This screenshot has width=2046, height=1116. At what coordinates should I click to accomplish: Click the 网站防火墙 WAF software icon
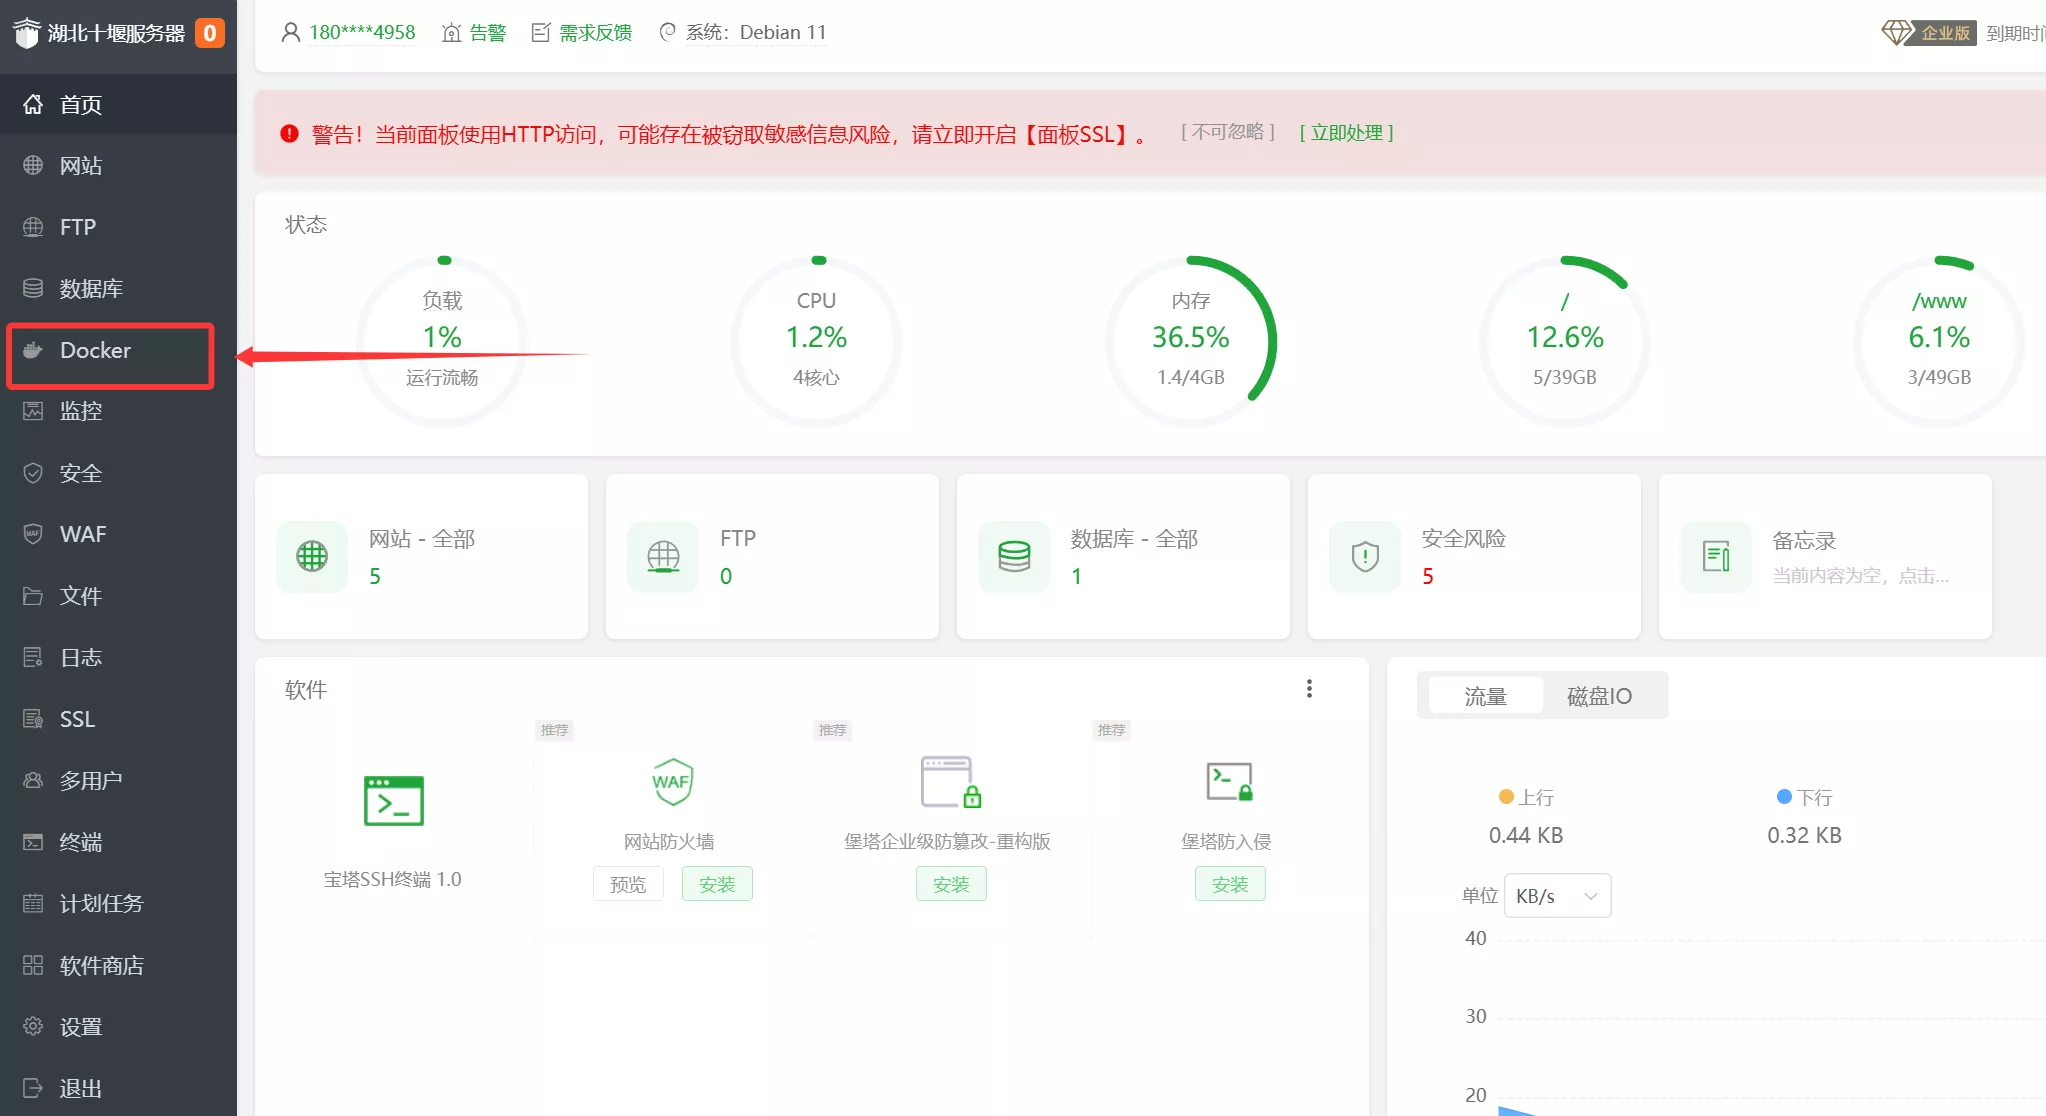coord(672,782)
